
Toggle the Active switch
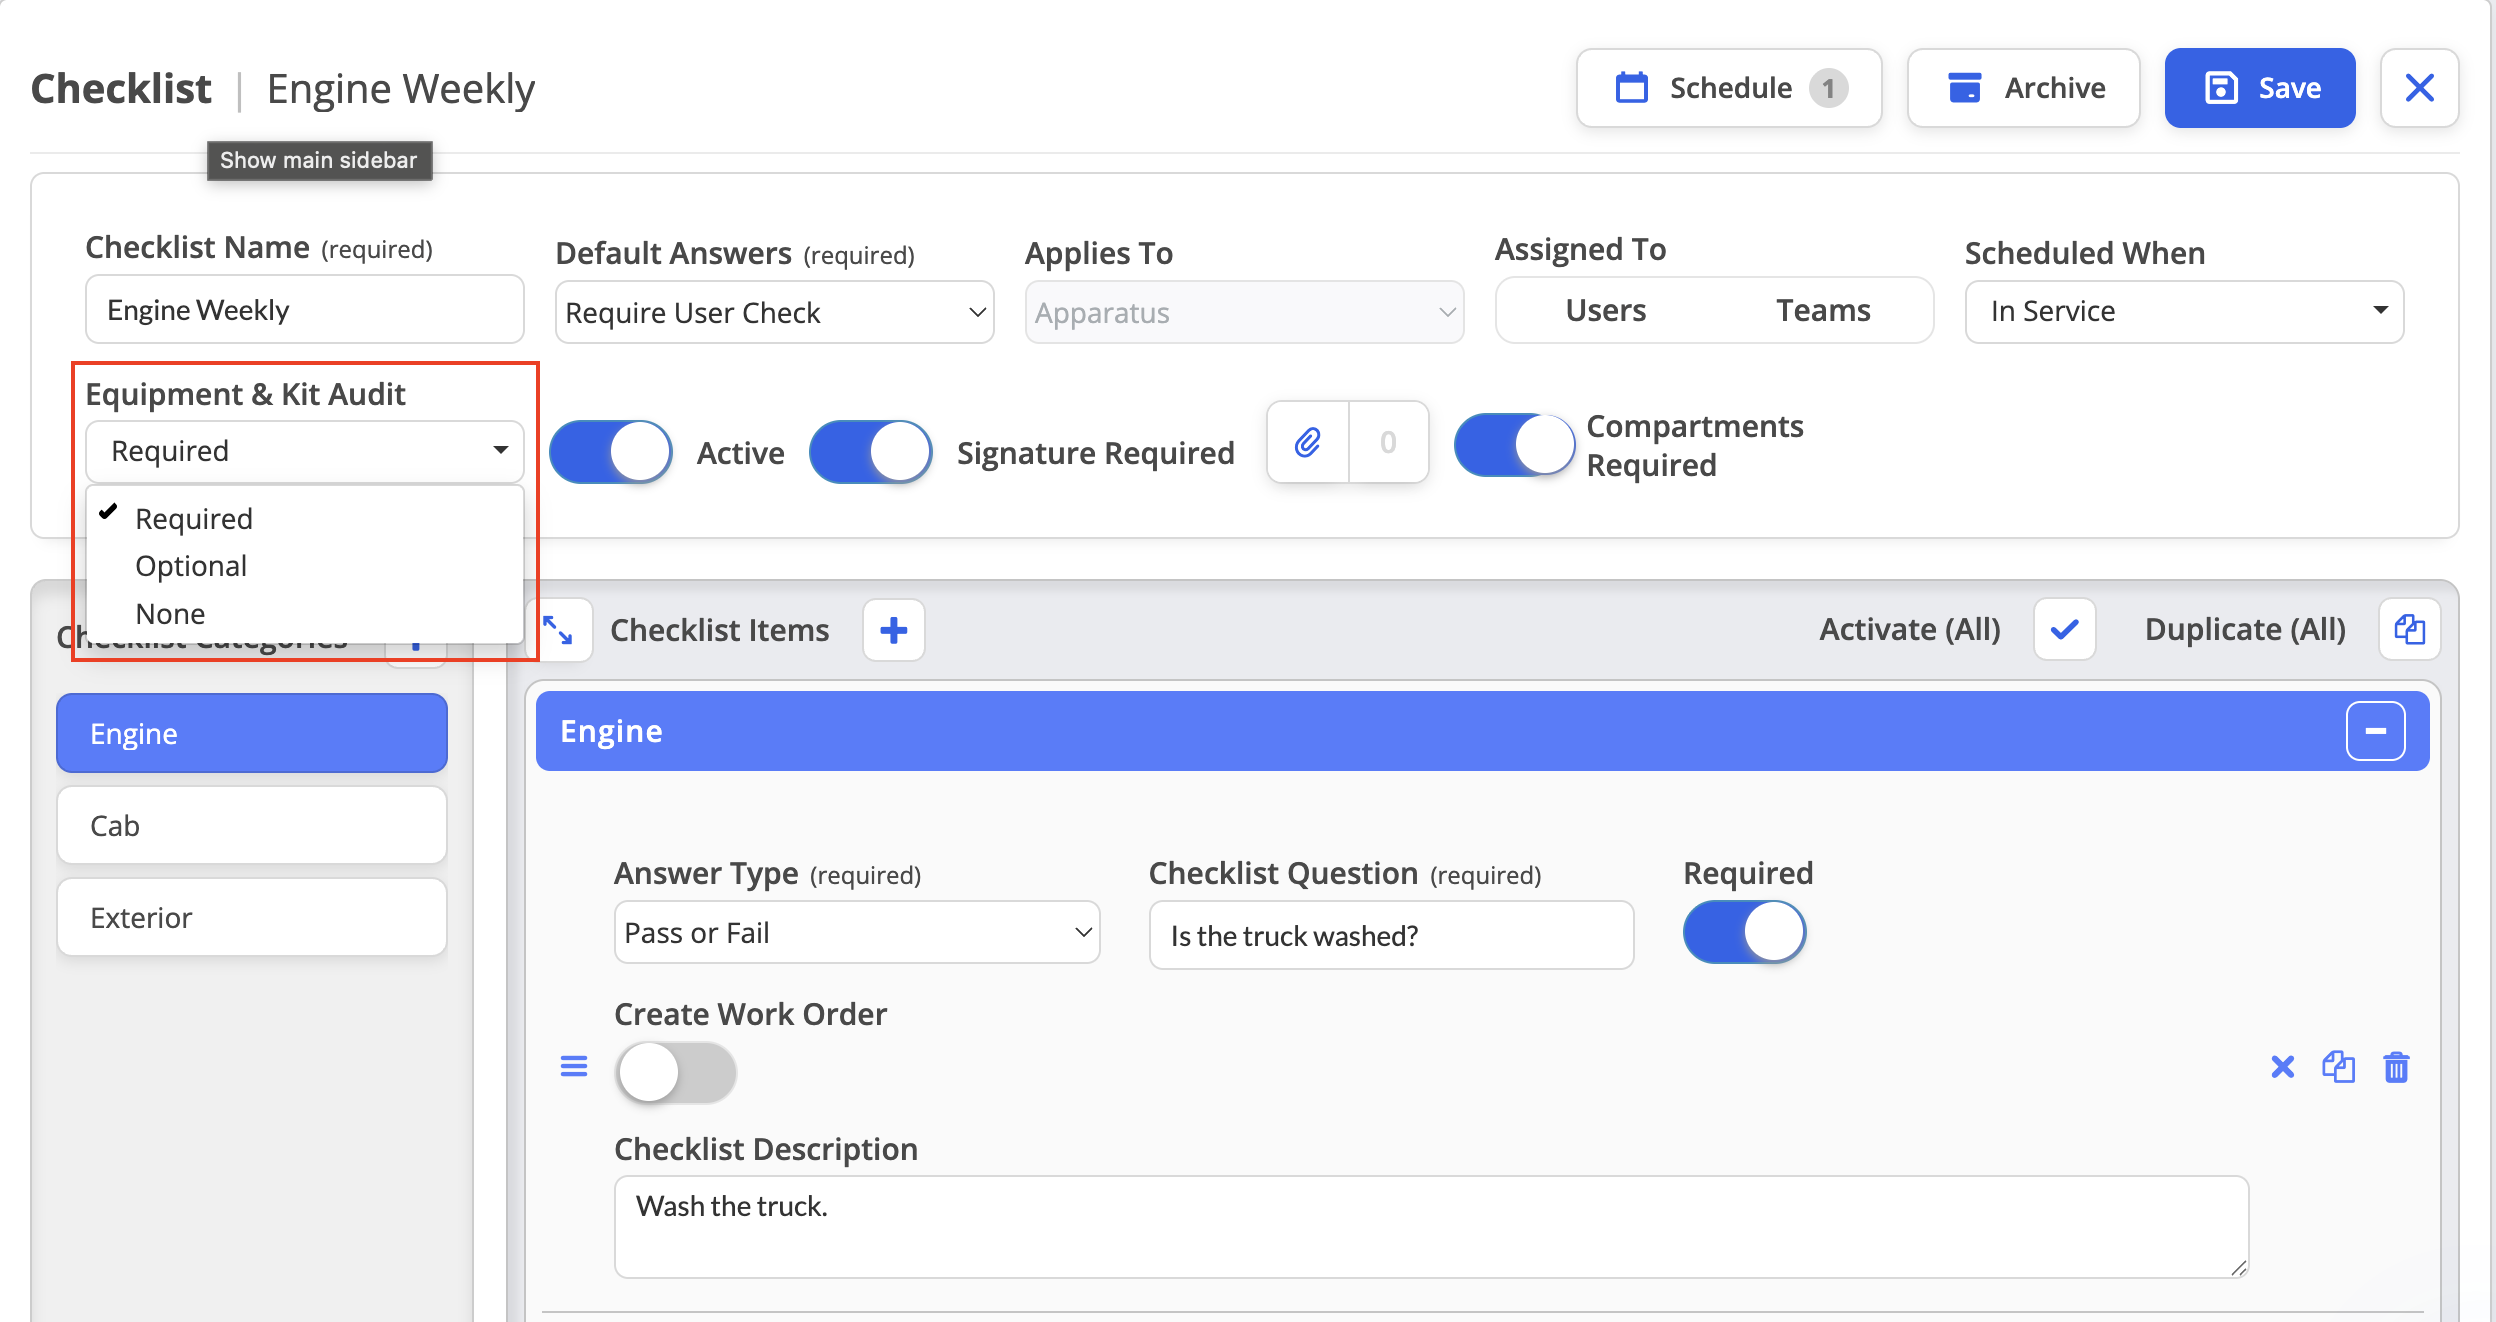point(611,452)
